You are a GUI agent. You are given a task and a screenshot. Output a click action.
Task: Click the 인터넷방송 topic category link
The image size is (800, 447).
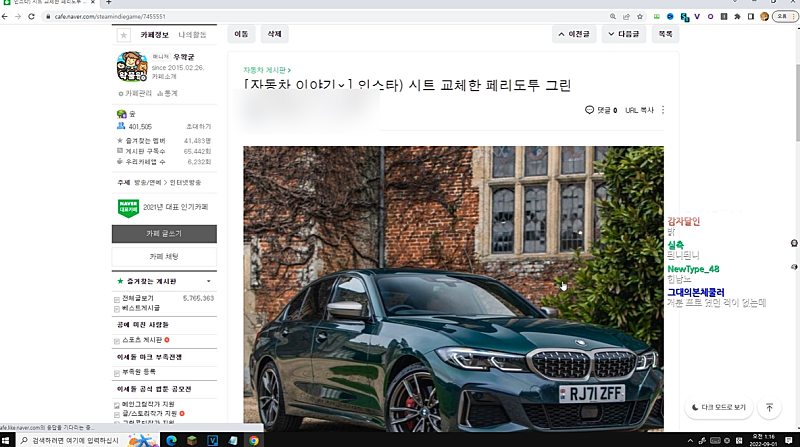185,183
